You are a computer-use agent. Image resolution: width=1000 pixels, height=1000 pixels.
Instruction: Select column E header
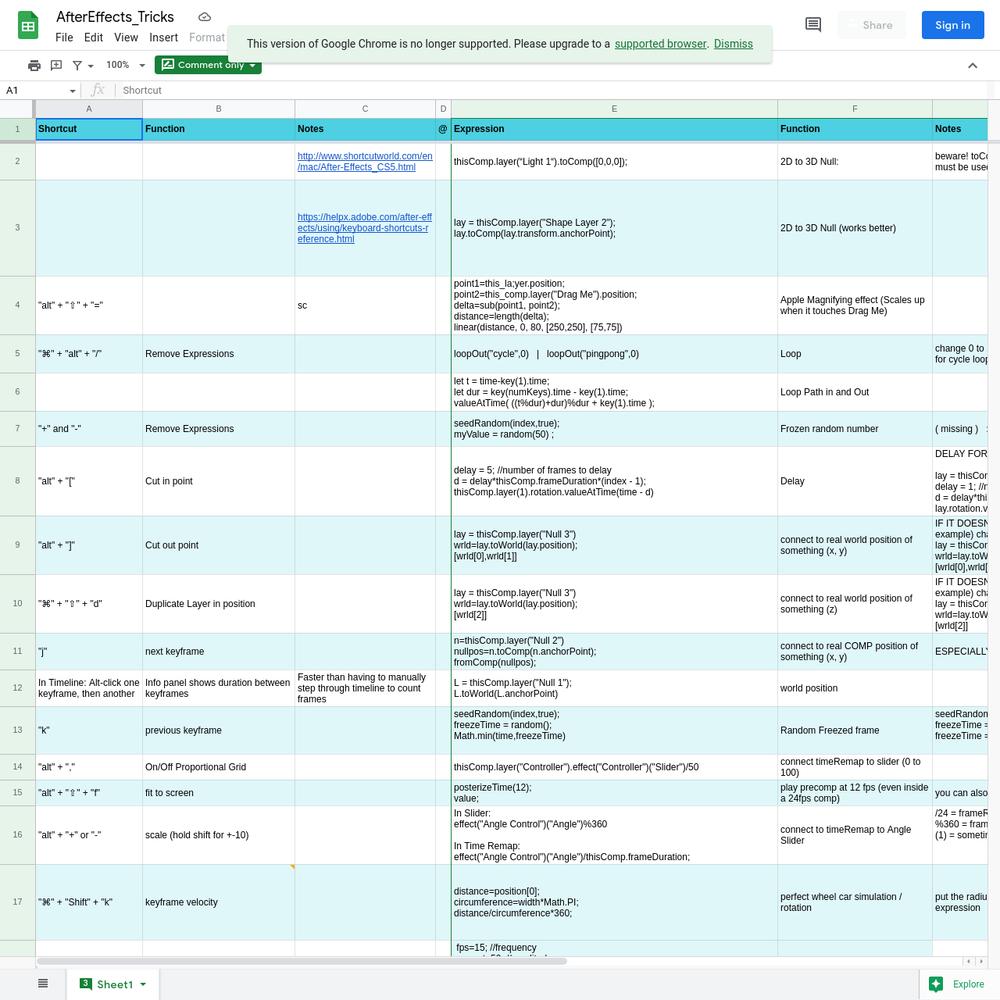pos(614,109)
